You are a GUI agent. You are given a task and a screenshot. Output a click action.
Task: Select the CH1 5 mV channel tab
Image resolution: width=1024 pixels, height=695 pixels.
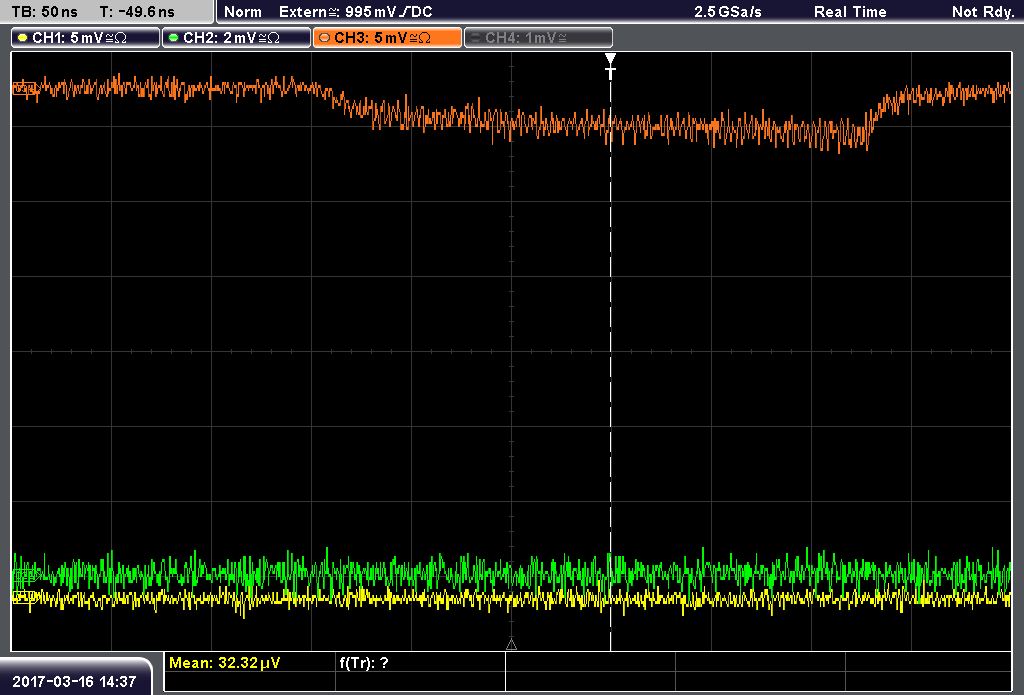click(86, 38)
